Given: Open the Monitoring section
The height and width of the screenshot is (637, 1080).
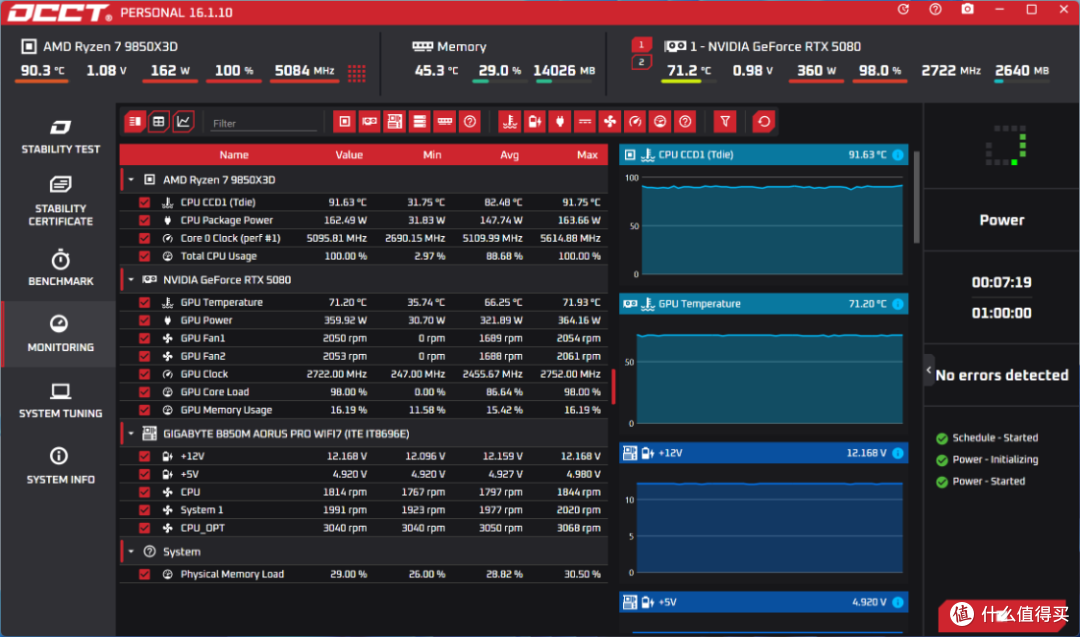Looking at the screenshot, I should click(60, 334).
